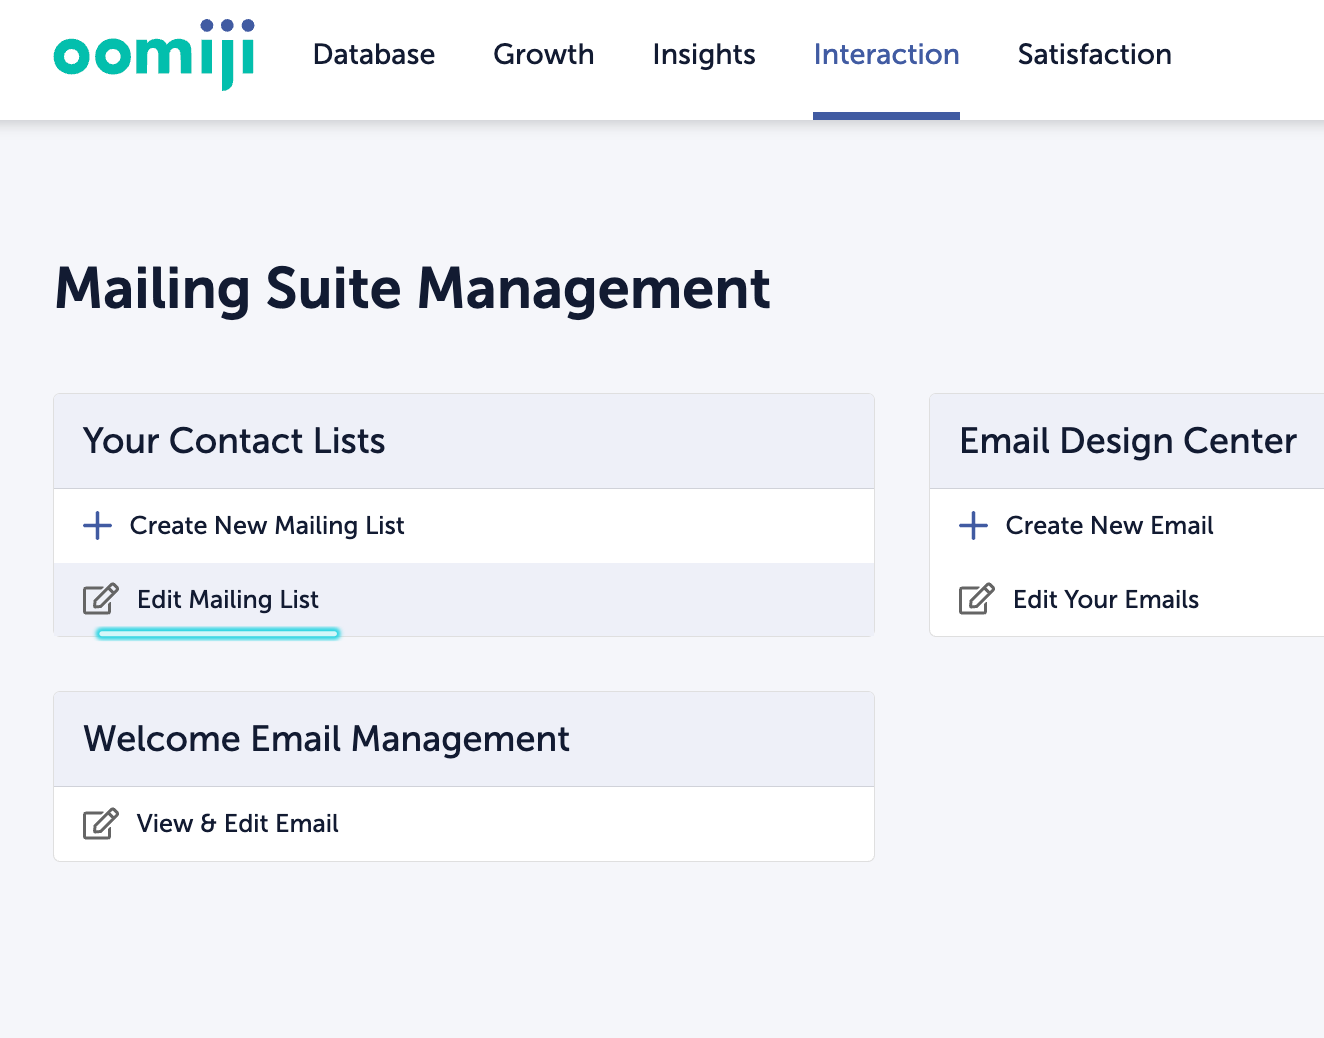Open View & Edit Email

(x=238, y=823)
